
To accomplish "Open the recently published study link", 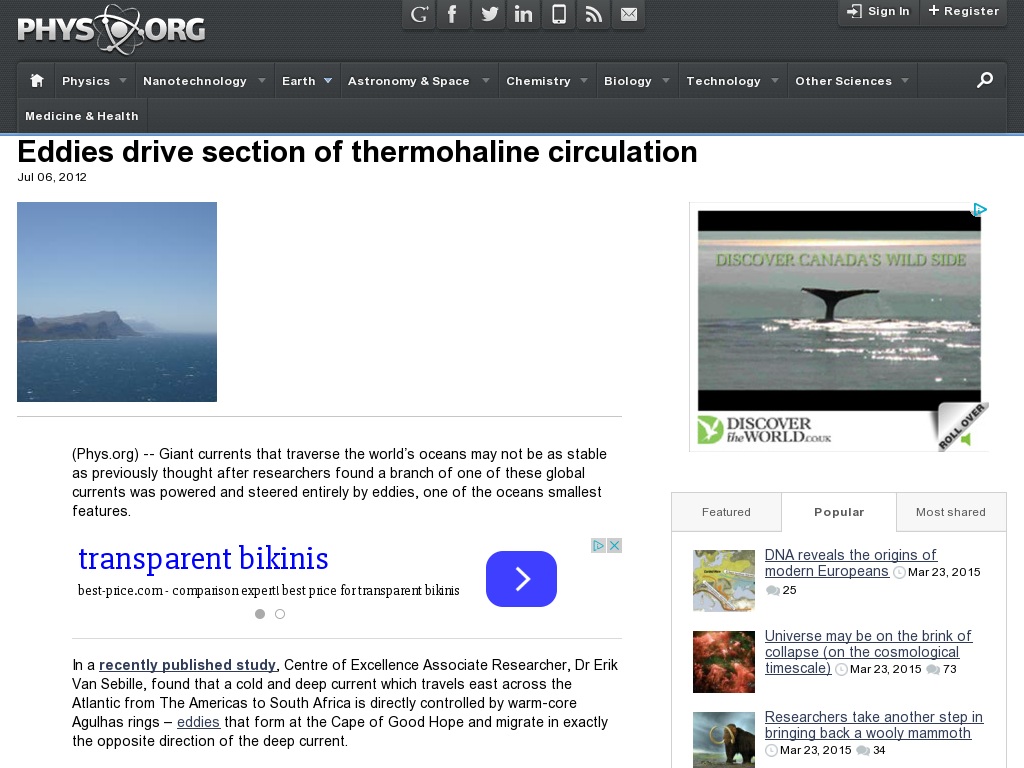I will [x=187, y=665].
